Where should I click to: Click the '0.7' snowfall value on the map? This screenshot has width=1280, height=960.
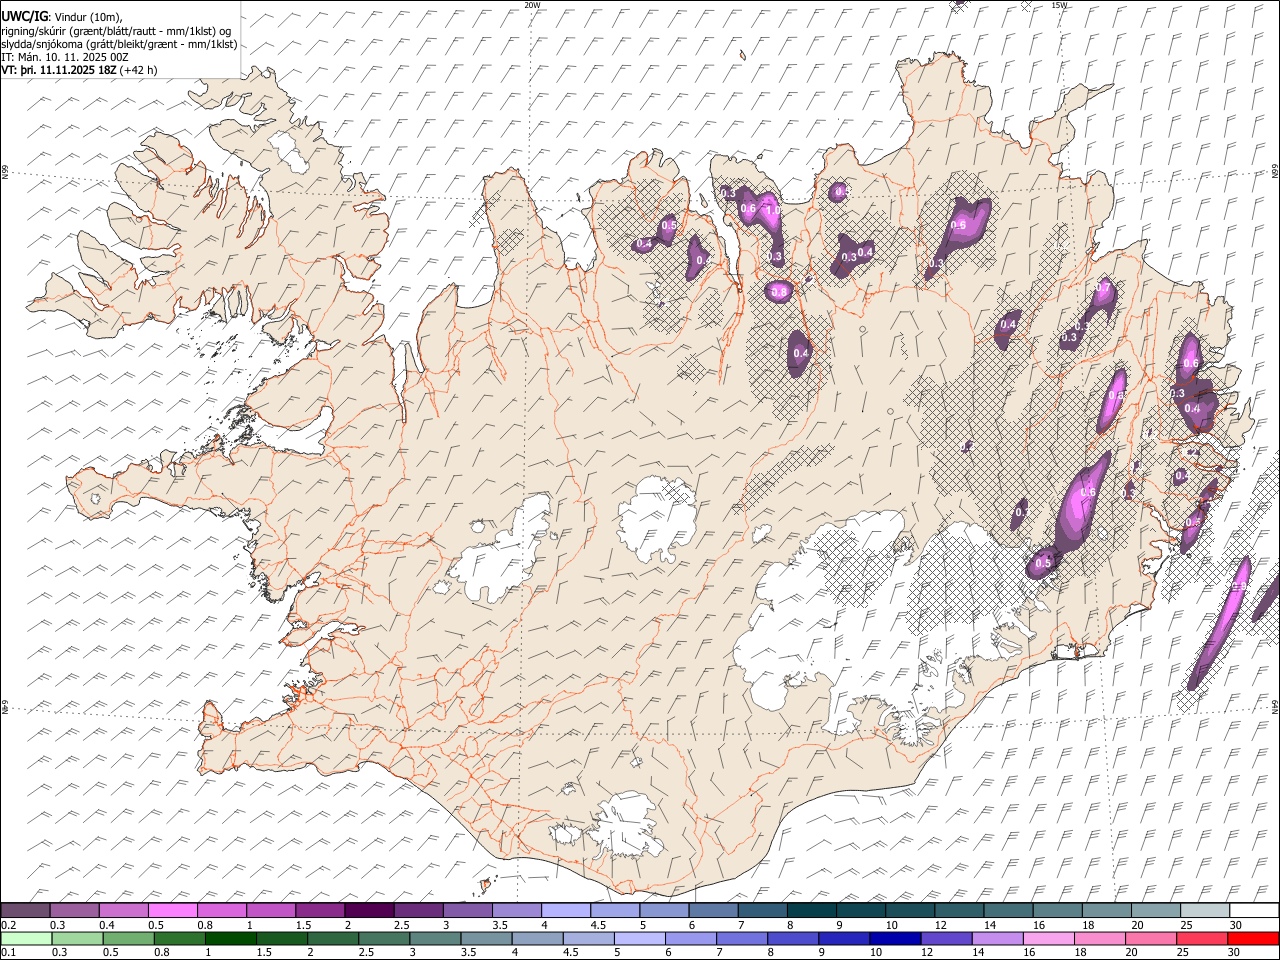click(1103, 288)
